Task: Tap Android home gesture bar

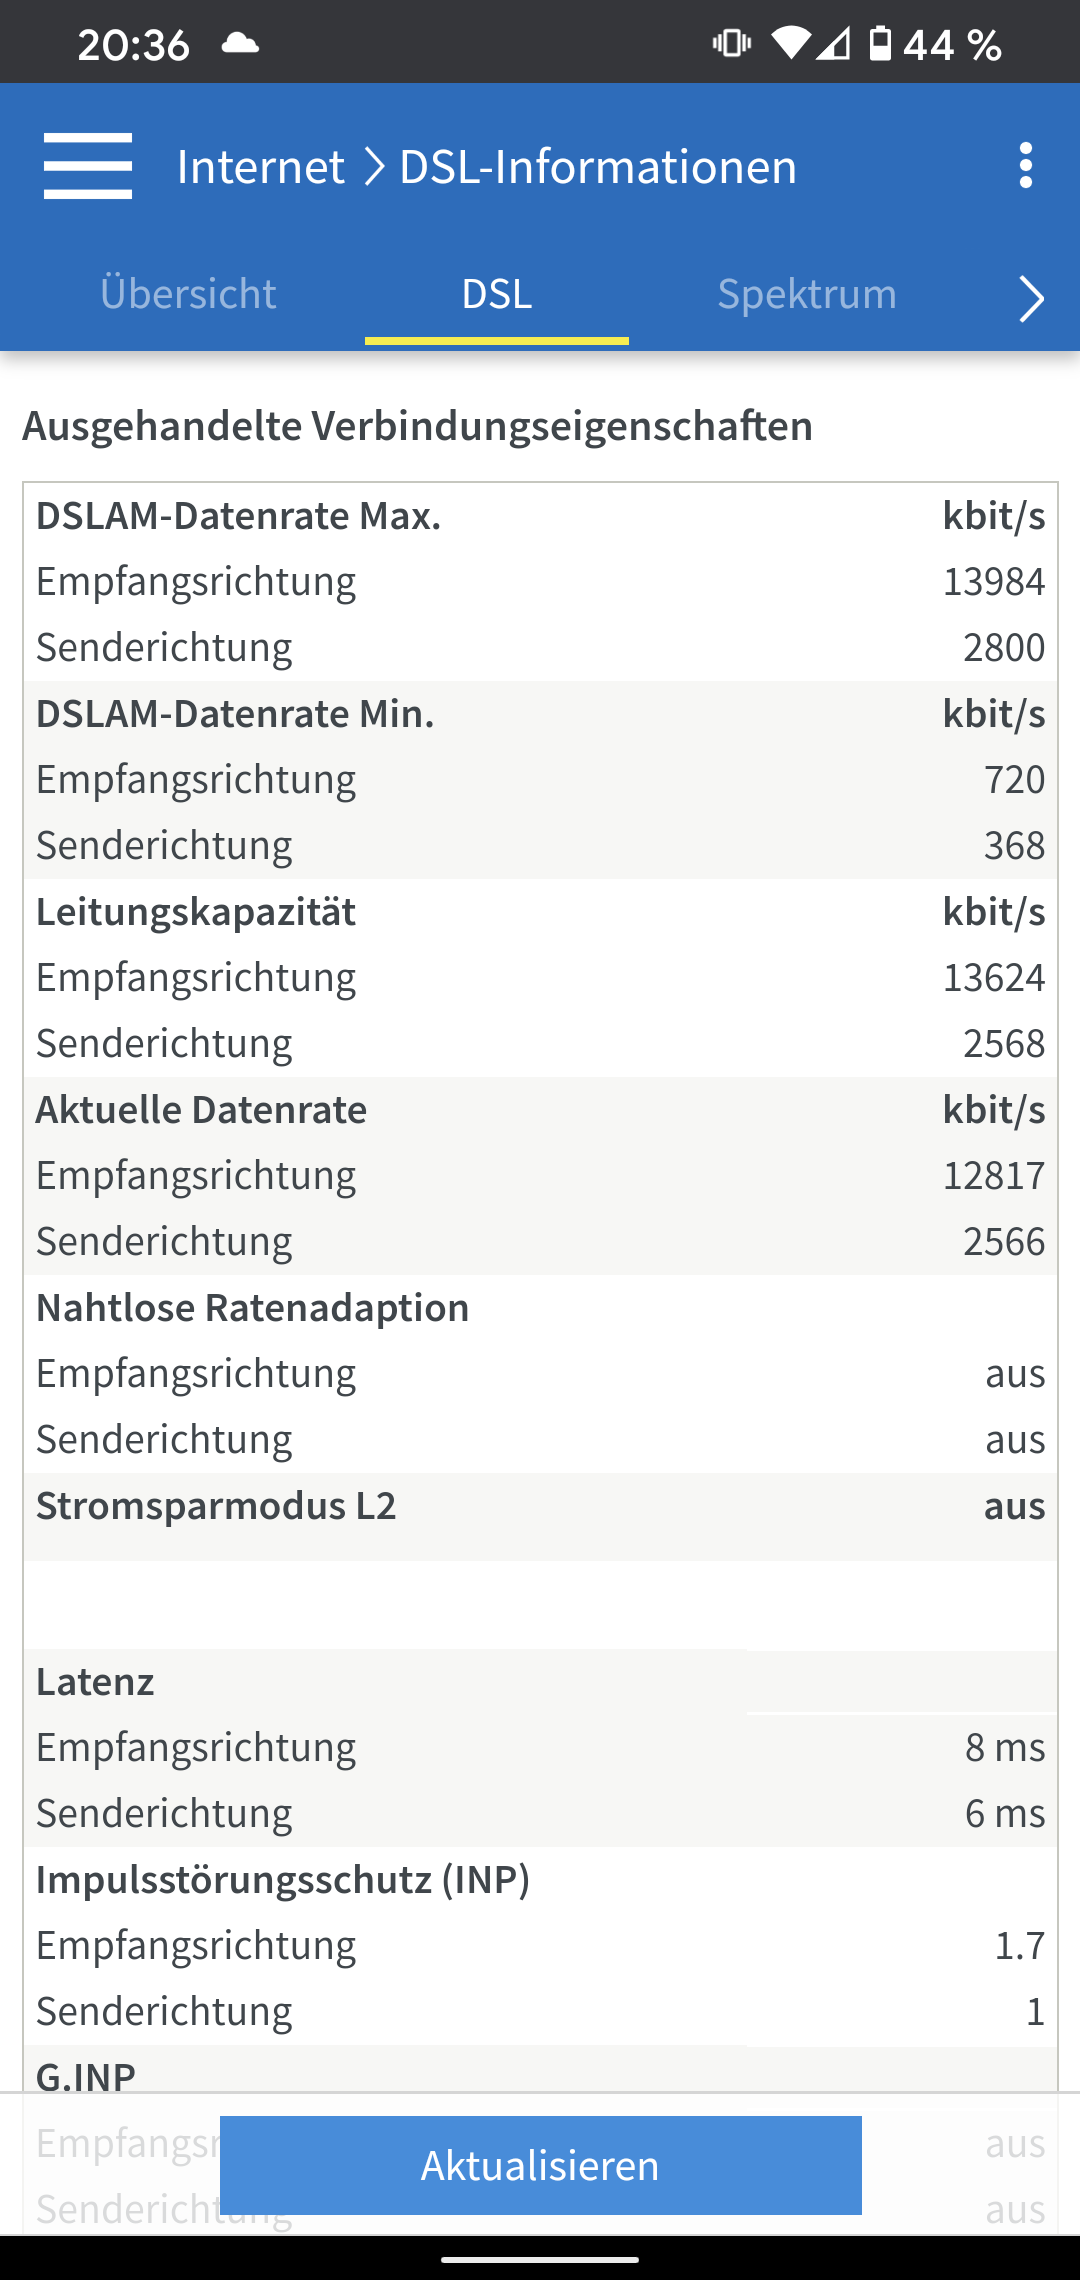Action: point(540,2258)
